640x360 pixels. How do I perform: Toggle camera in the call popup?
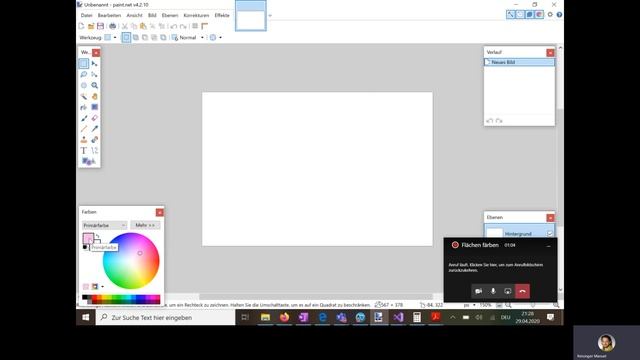(x=478, y=291)
